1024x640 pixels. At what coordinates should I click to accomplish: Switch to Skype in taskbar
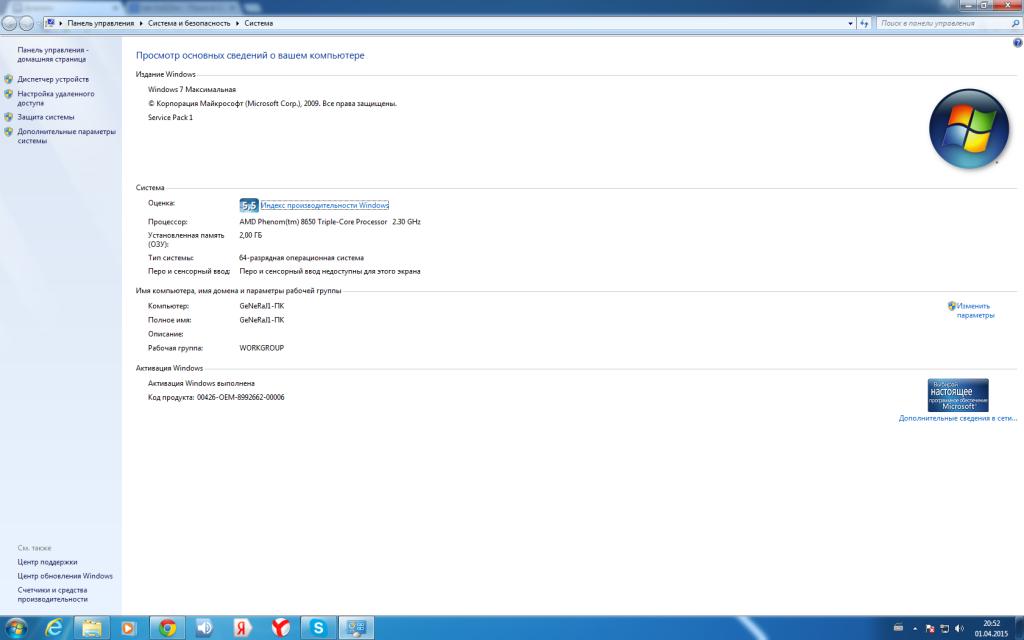318,628
